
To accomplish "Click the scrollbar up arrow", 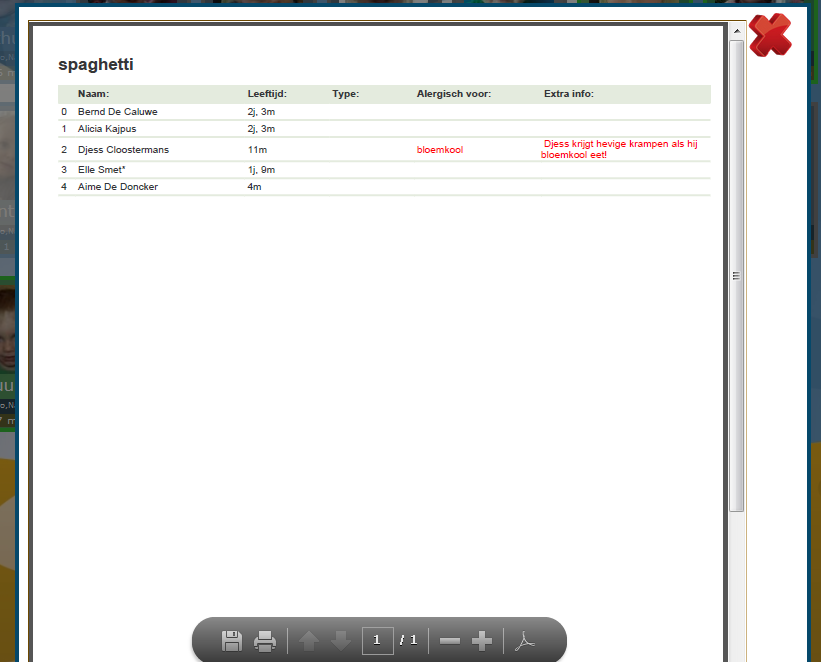I will [737, 31].
